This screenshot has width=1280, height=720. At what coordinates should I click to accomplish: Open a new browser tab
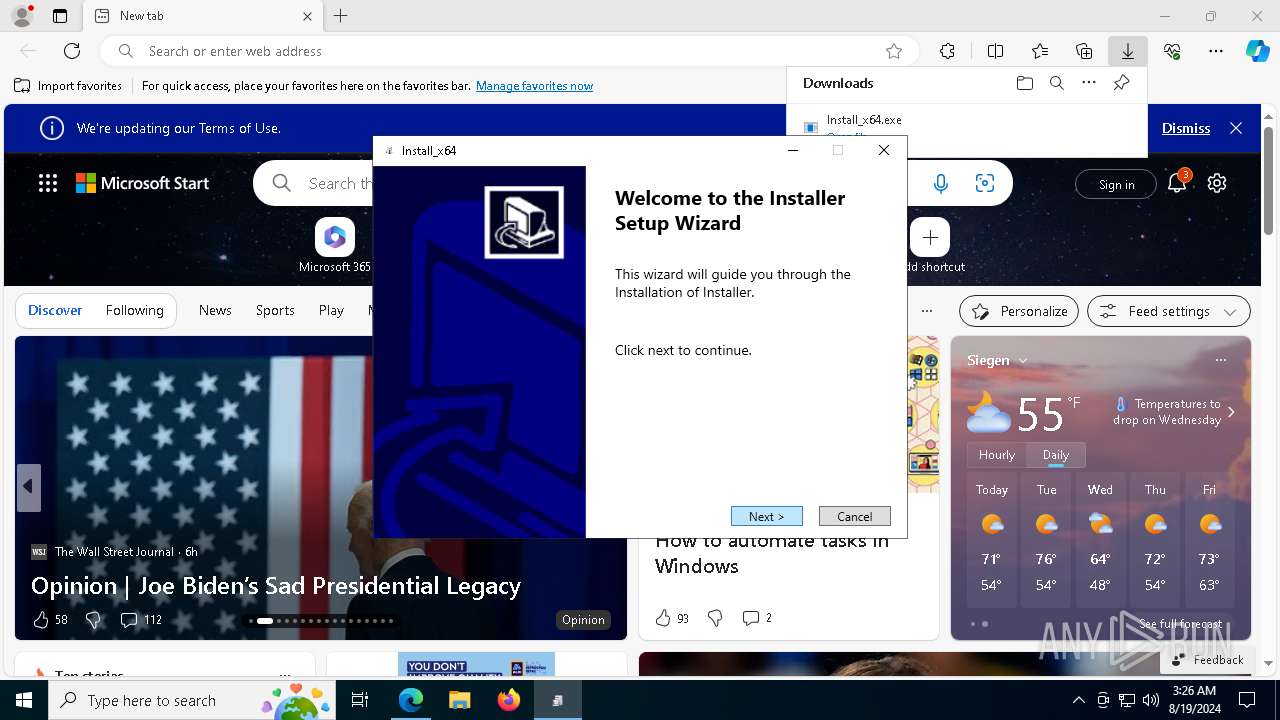341,16
